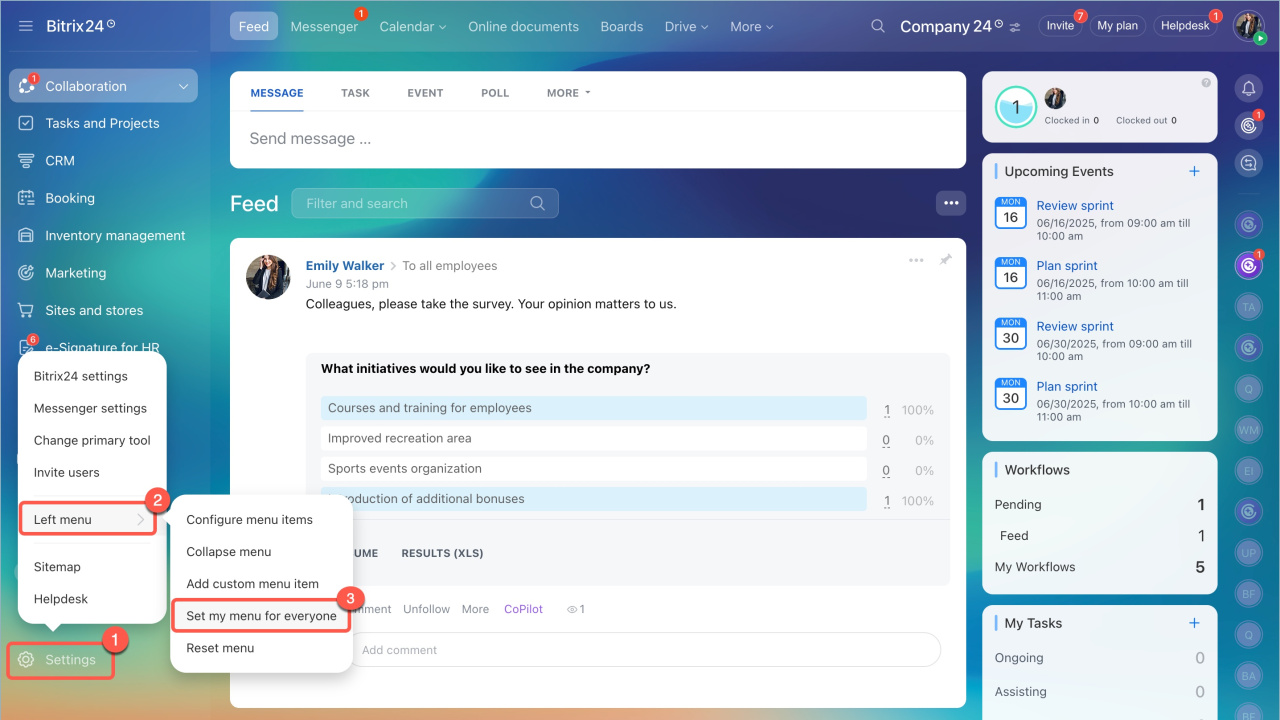Screen dimensions: 1280x720
Task: Expand the Collaboration section dropdown
Action: tap(183, 87)
